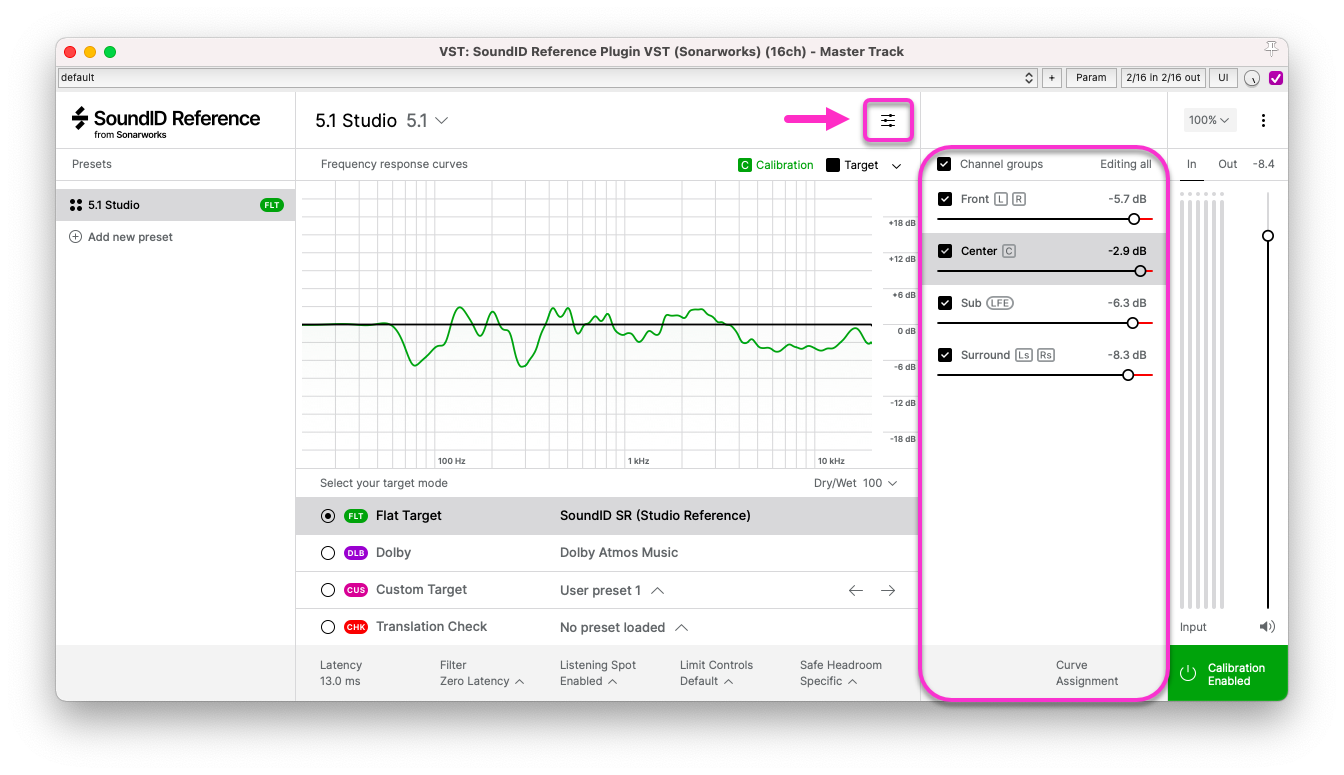
Task: Click the 5.1 Studio preset speaker-layout icon
Action: (75, 205)
